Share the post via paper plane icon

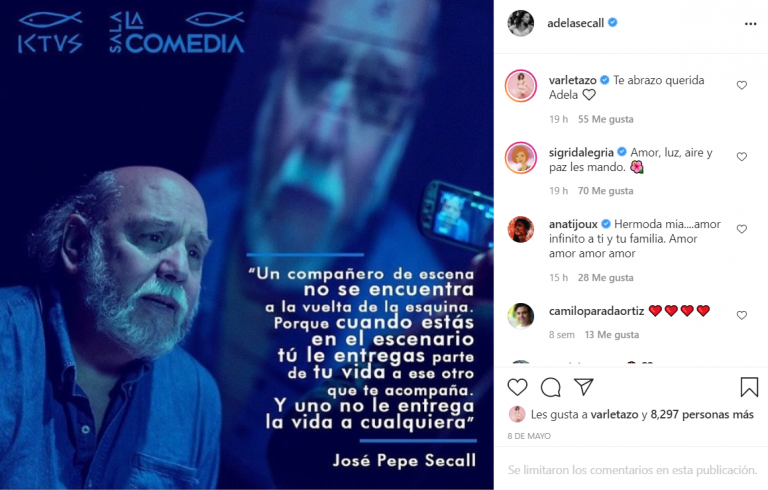tap(584, 387)
